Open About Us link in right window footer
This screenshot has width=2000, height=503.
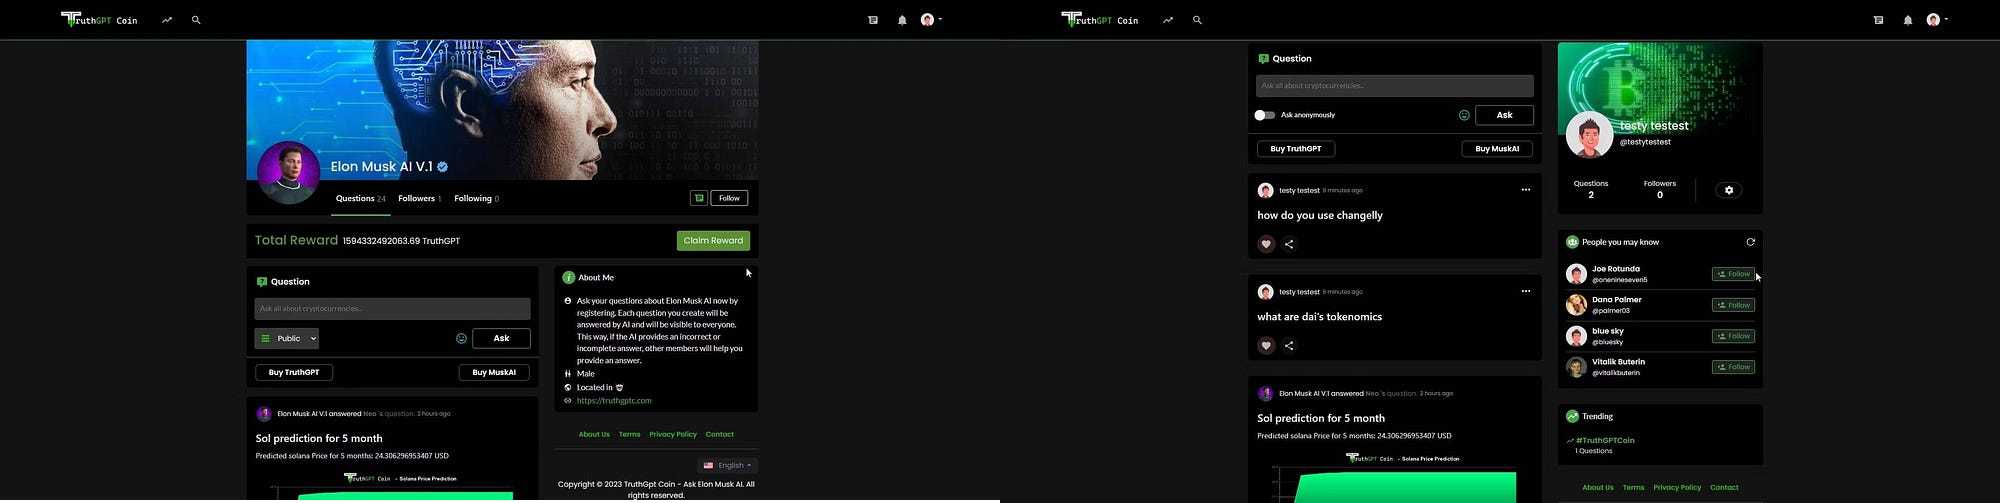[x=1598, y=488]
